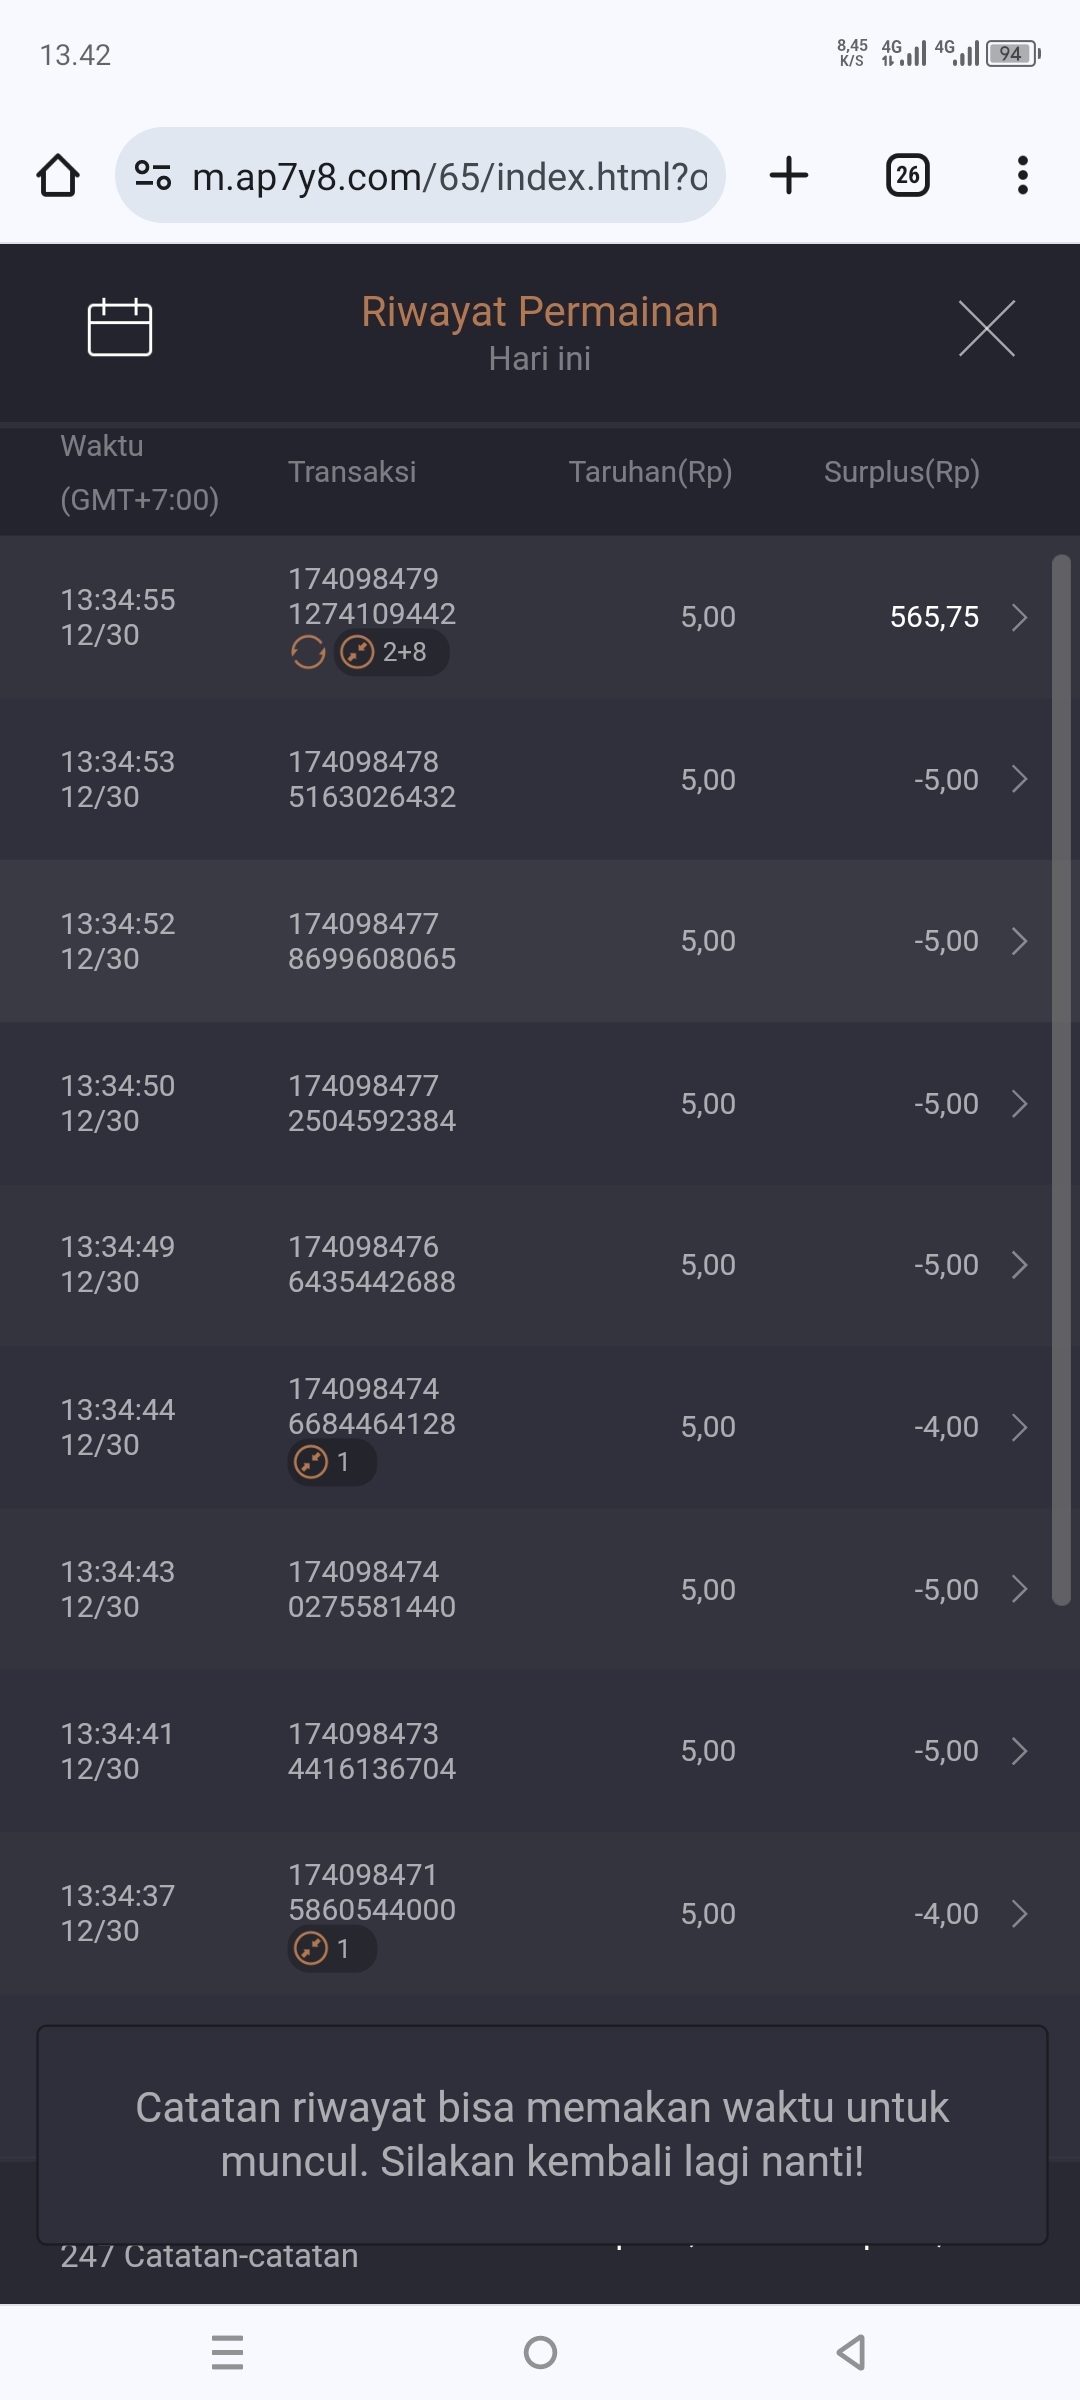Expand details for the 565,75 surplus row

pos(1019,617)
